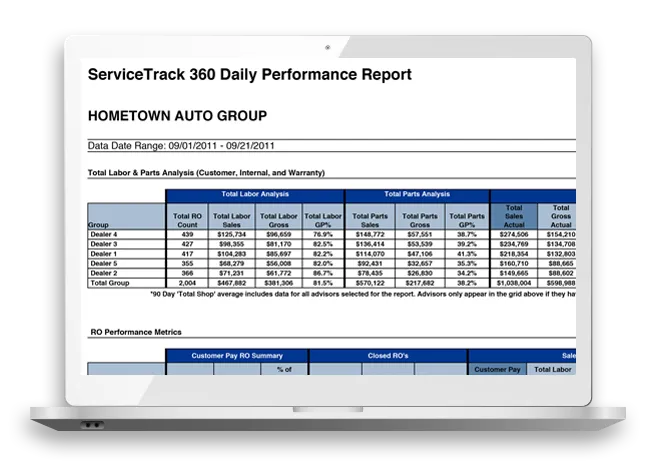Click the 90 Day Total Shop footnote

pyautogui.click(x=363, y=294)
